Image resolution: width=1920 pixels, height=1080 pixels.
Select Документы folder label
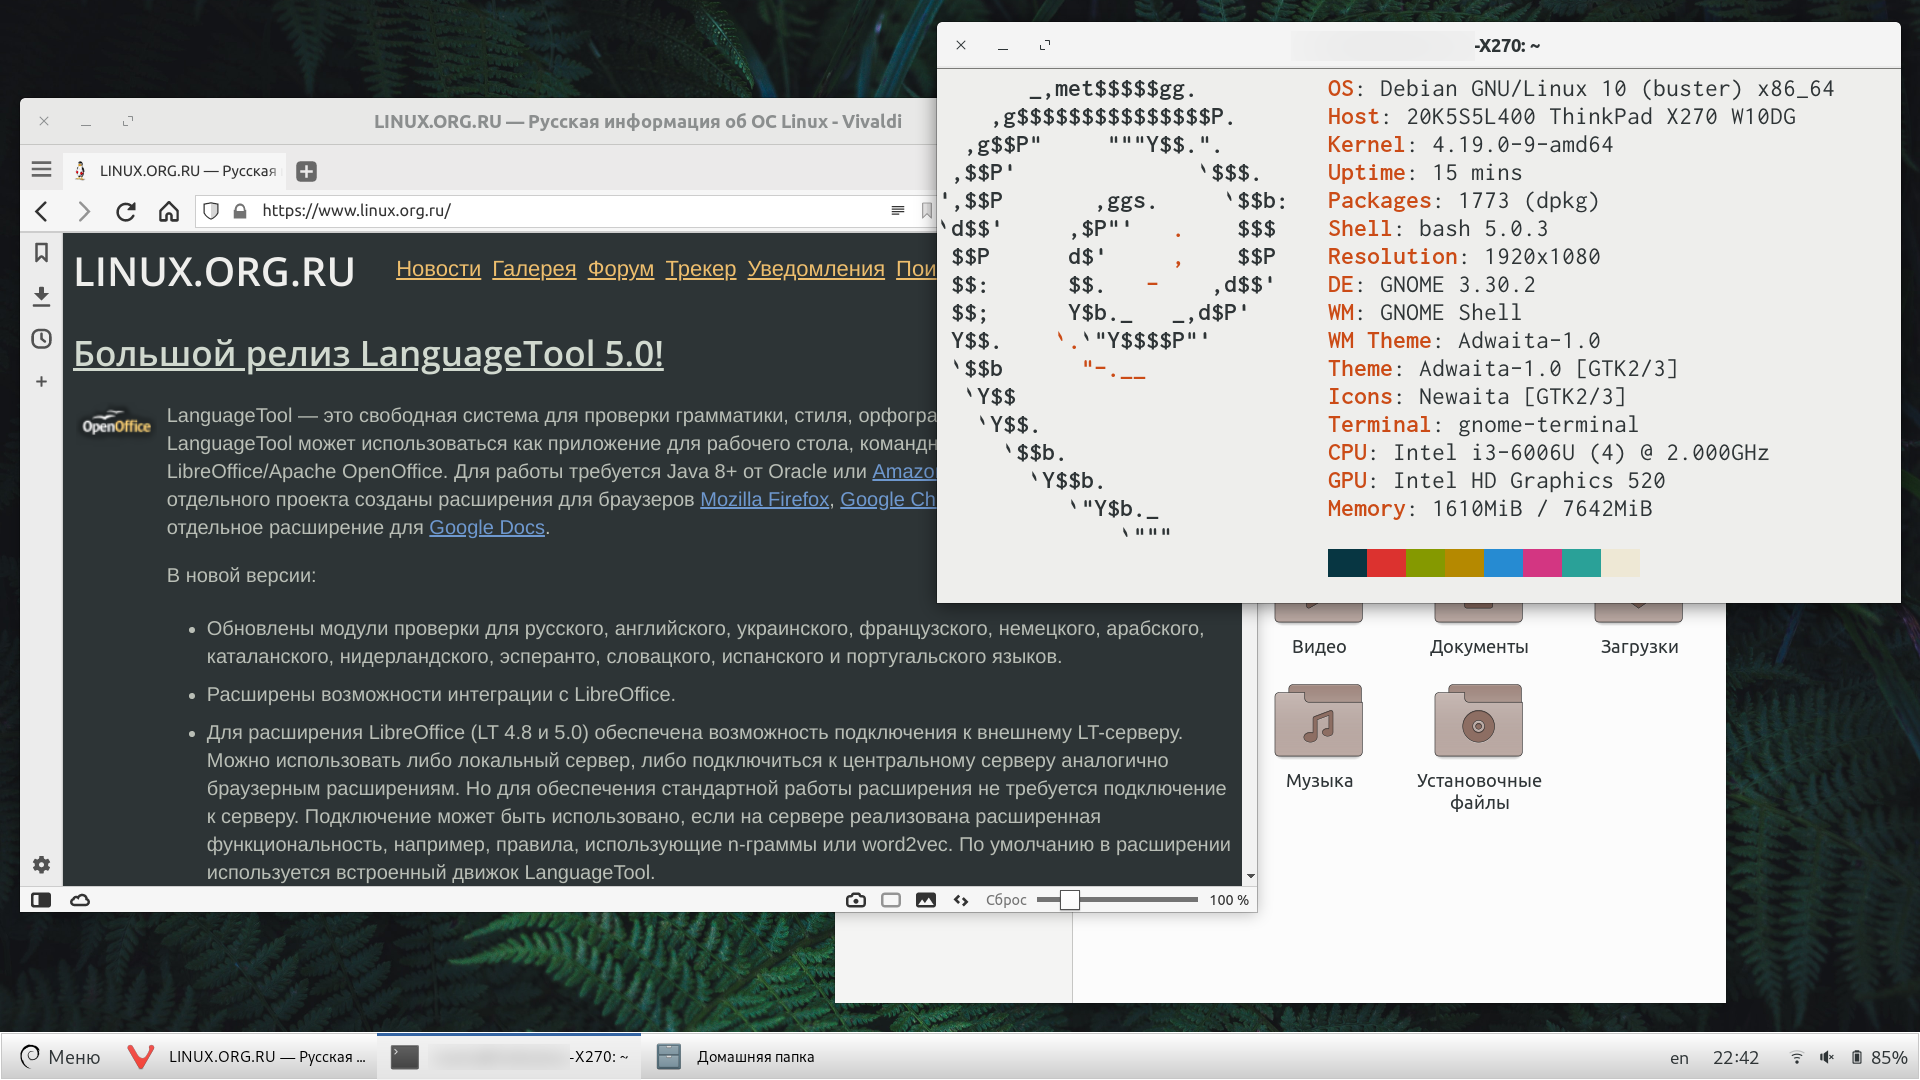click(1479, 647)
